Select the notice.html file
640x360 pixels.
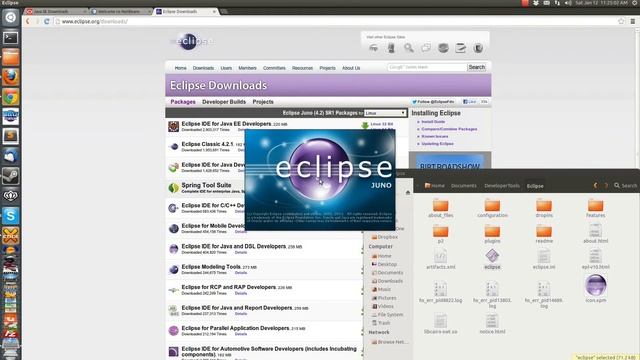[492, 324]
